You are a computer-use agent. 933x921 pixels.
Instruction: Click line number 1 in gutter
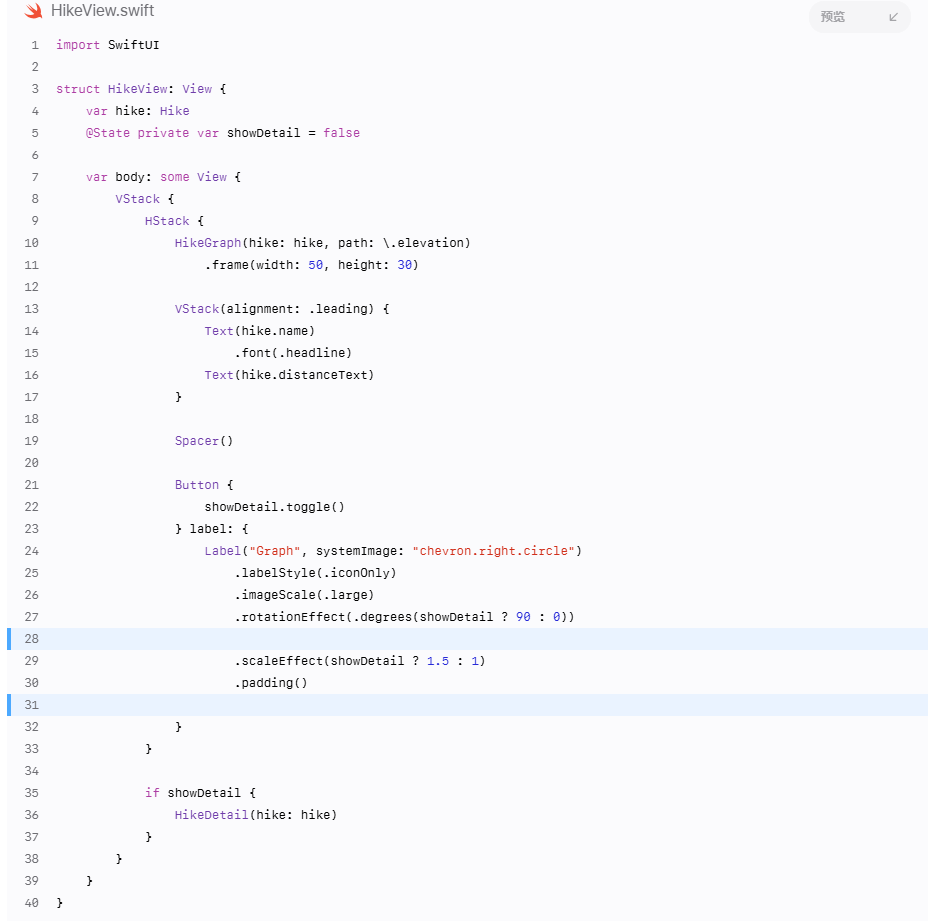click(x=35, y=45)
